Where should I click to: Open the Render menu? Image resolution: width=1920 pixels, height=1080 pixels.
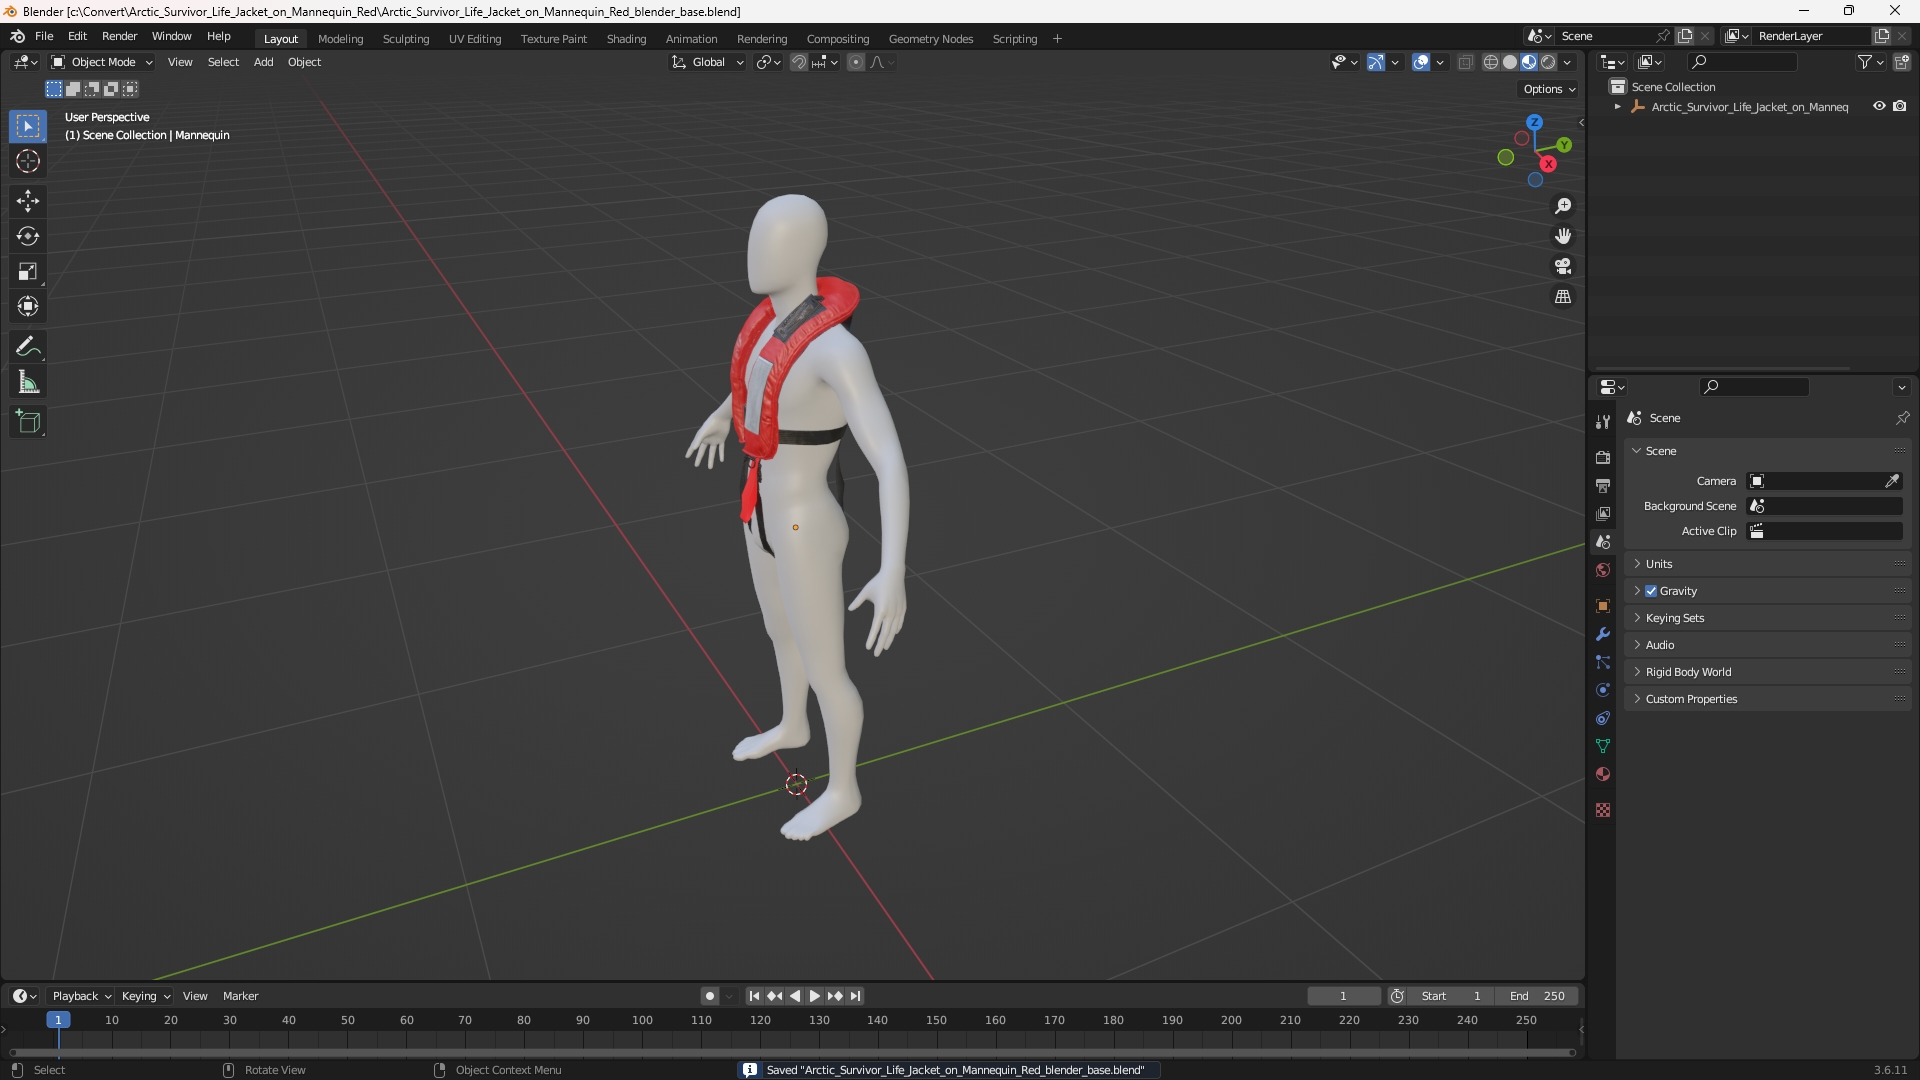tap(119, 36)
